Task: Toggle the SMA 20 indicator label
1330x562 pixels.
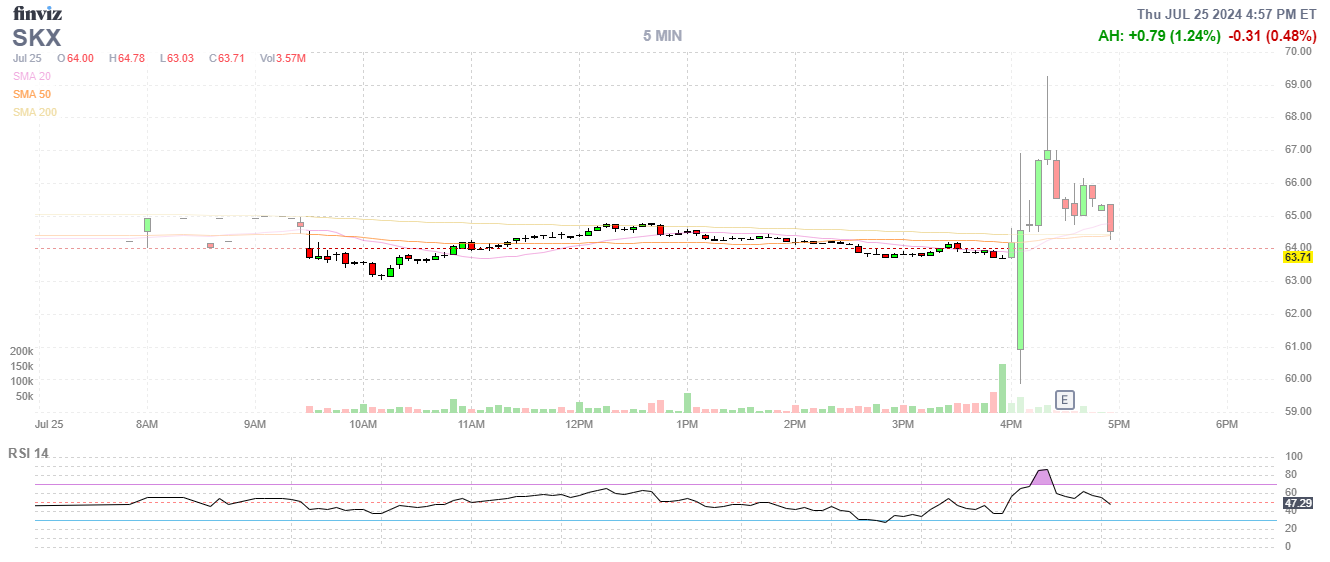Action: [31, 76]
